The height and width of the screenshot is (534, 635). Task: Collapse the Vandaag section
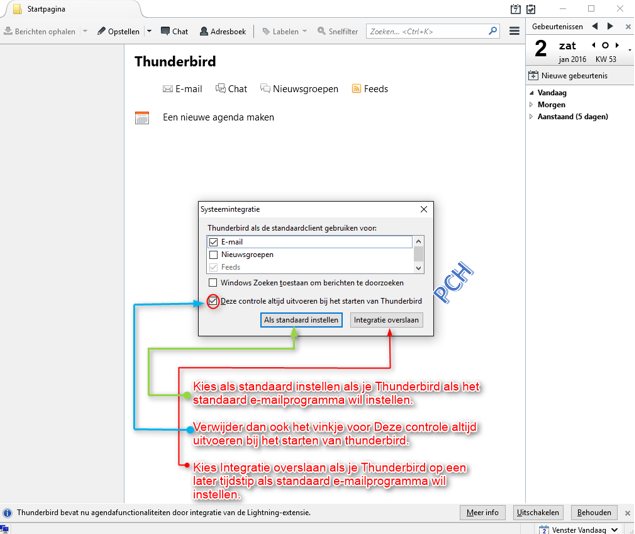[531, 93]
